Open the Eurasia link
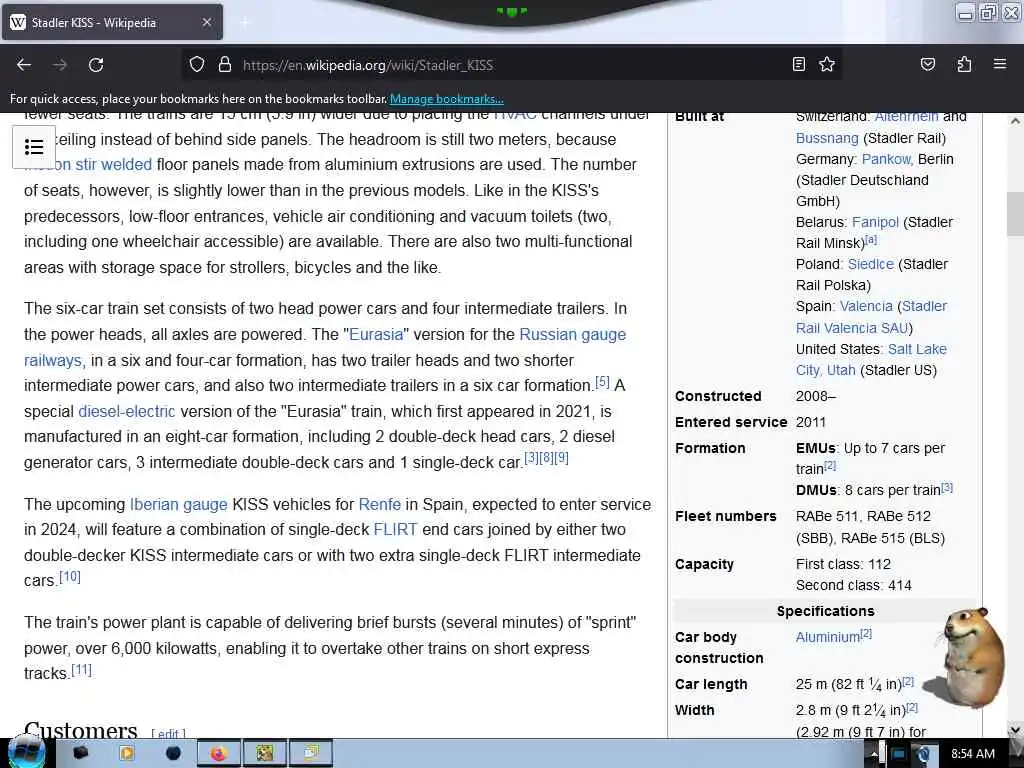 (376, 334)
